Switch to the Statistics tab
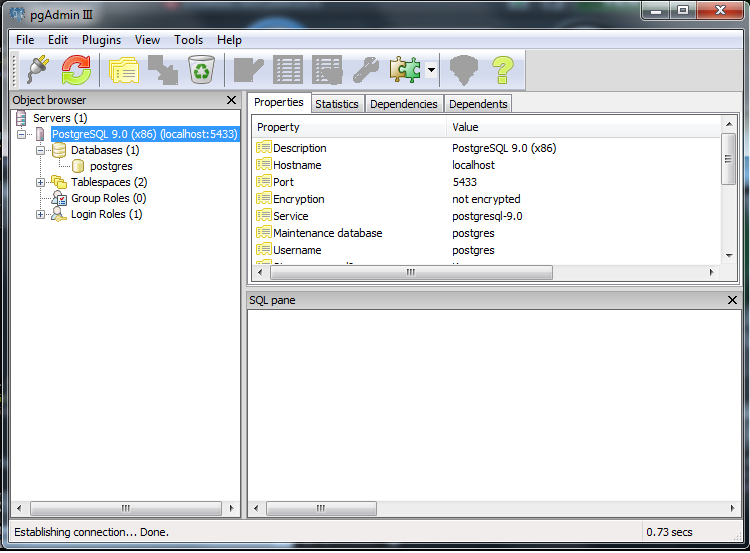The image size is (750, 553). pos(337,104)
